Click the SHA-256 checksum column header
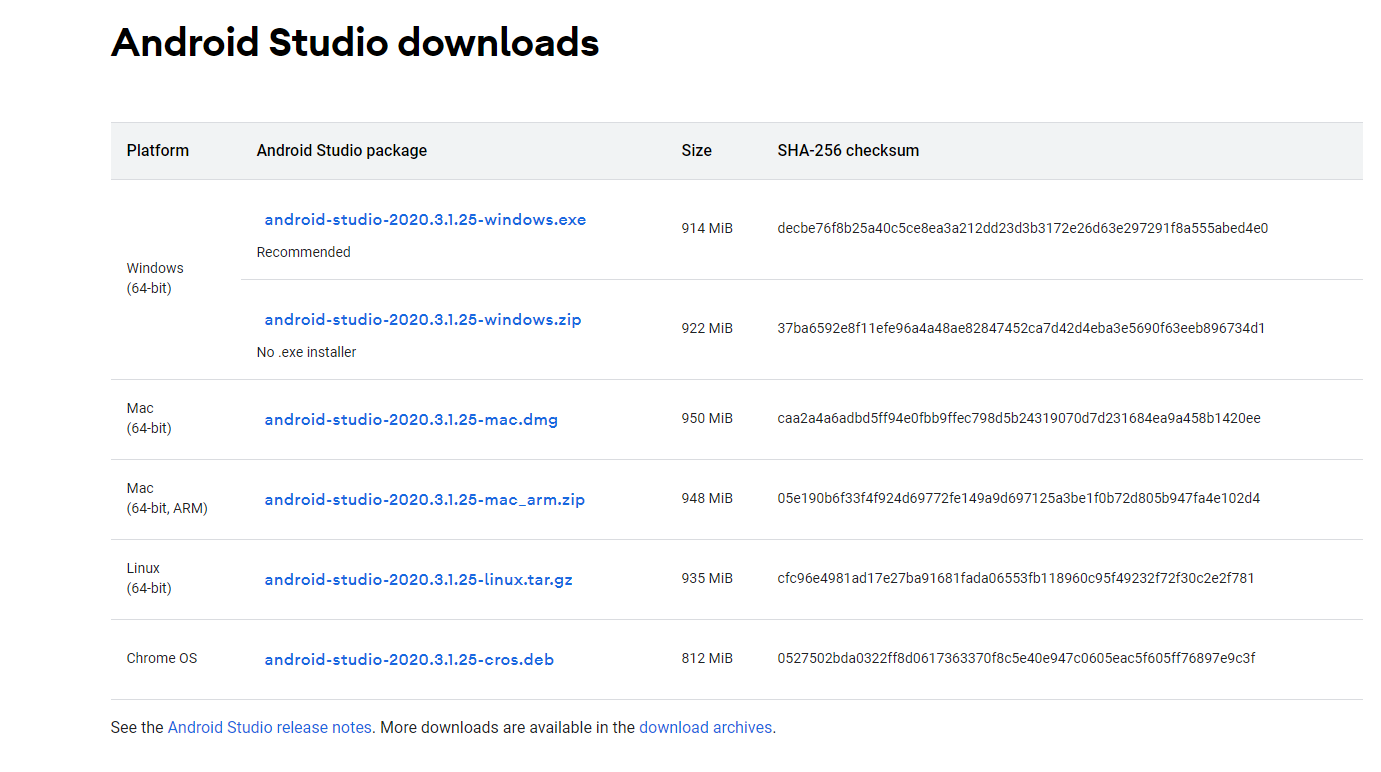This screenshot has height=772, width=1381. coord(848,150)
